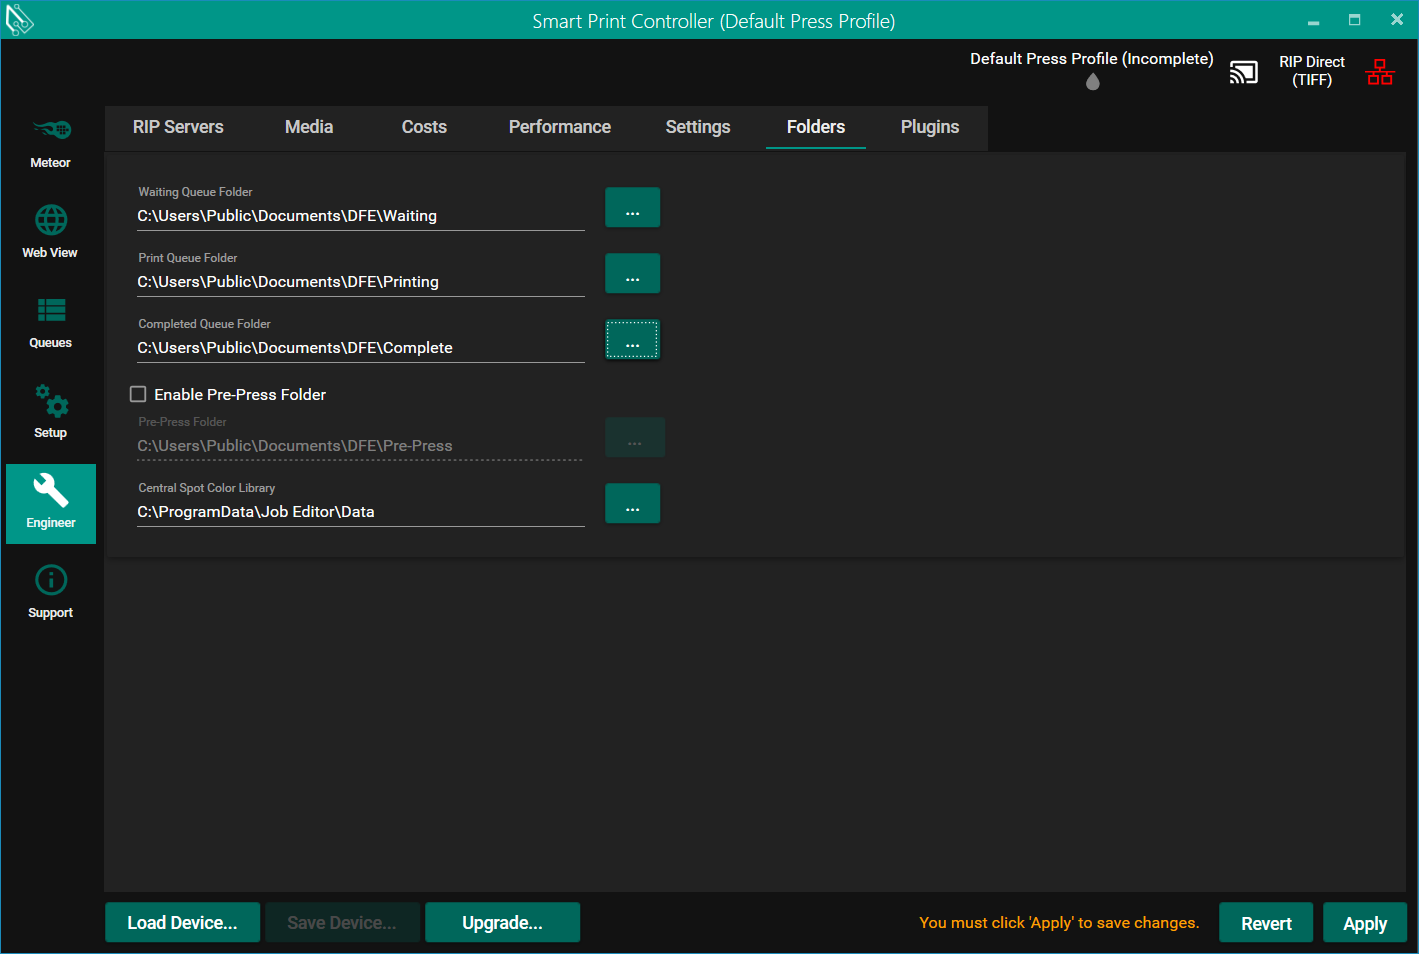Image resolution: width=1419 pixels, height=954 pixels.
Task: Browse for Central Spot Color Library
Action: pos(632,504)
